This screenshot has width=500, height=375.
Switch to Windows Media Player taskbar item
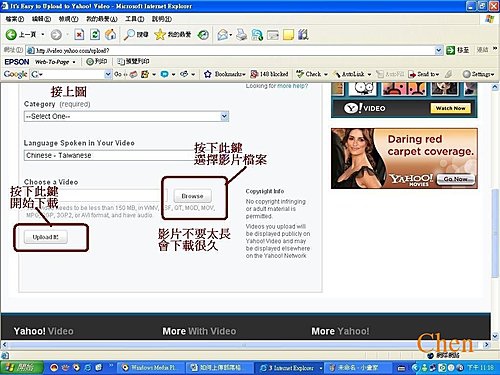[151, 367]
